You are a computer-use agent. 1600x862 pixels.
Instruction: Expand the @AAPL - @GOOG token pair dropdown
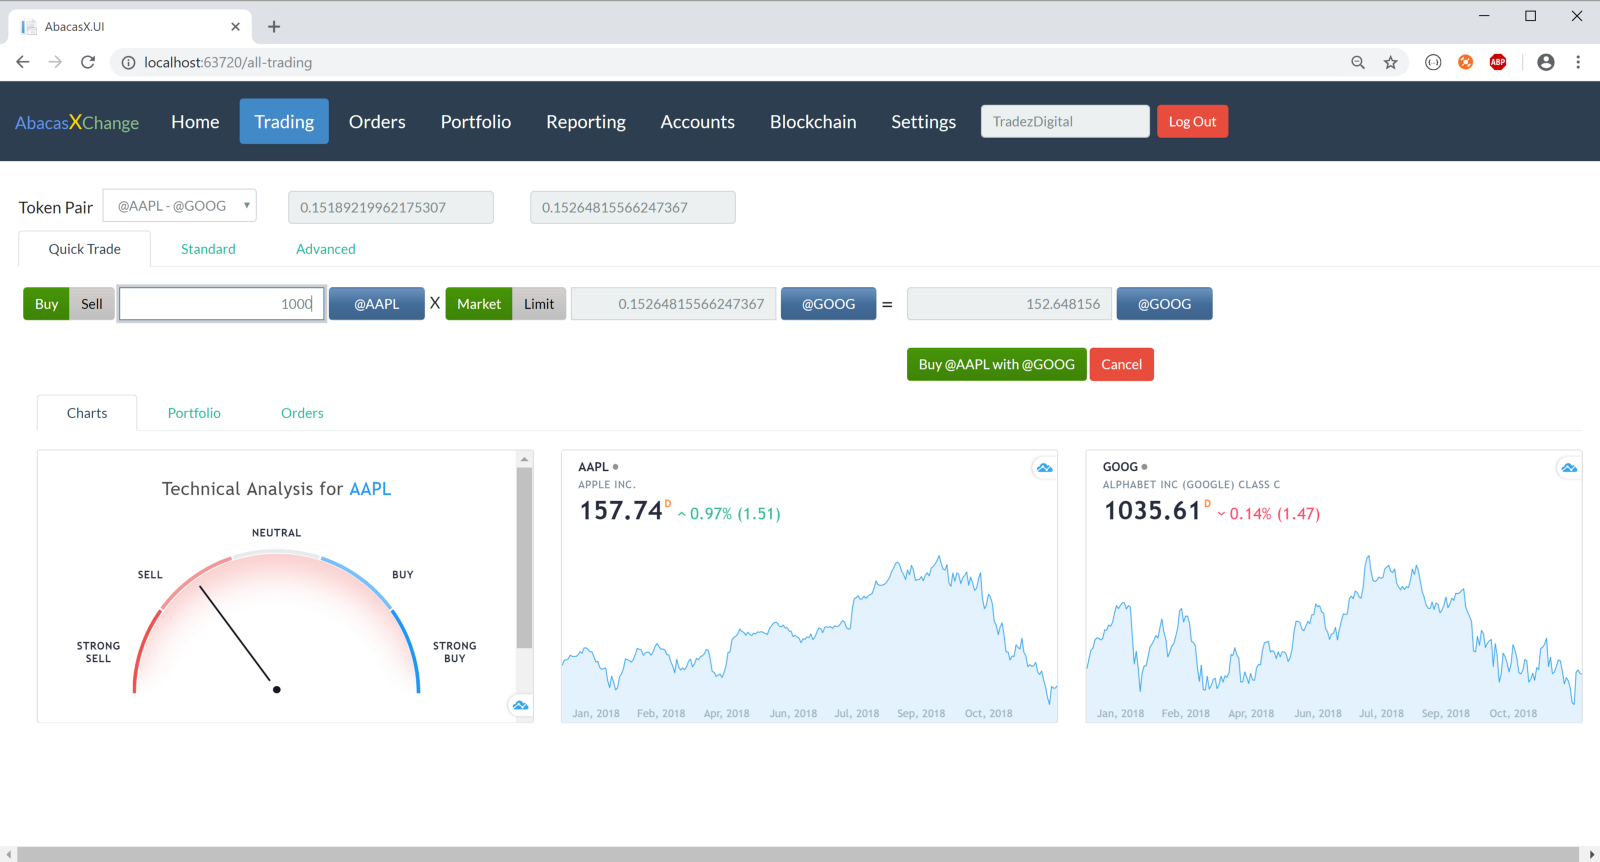[180, 206]
